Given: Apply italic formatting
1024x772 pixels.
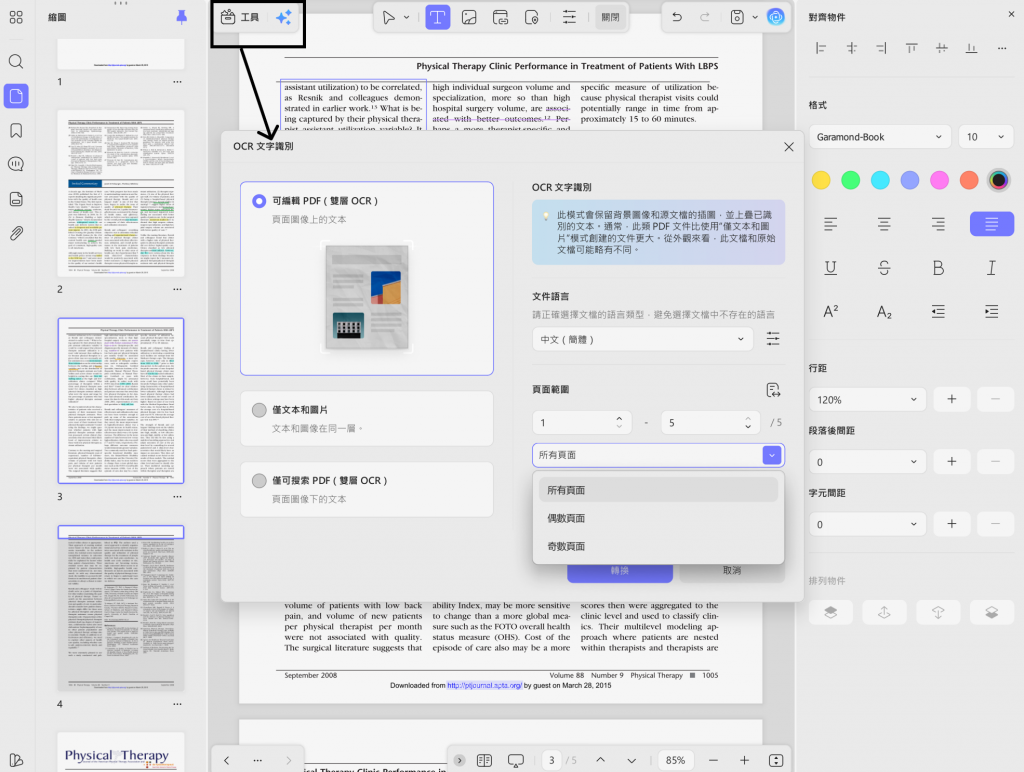Looking at the screenshot, I should click(x=991, y=268).
